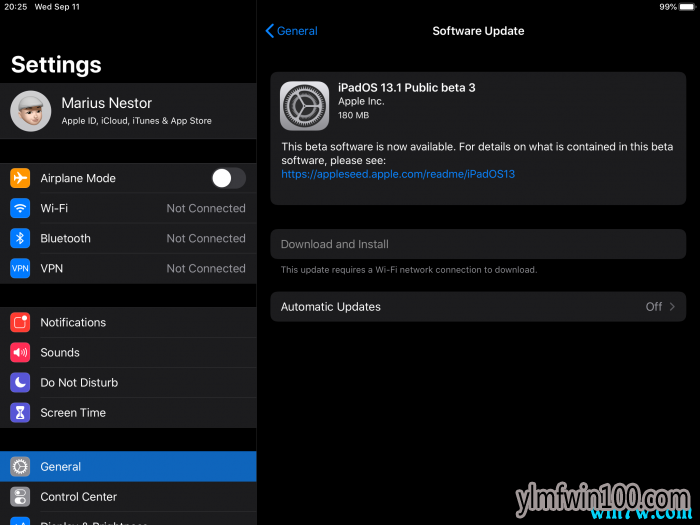Tap the Screen Time hourglass icon
Image resolution: width=700 pixels, height=525 pixels.
(x=20, y=413)
